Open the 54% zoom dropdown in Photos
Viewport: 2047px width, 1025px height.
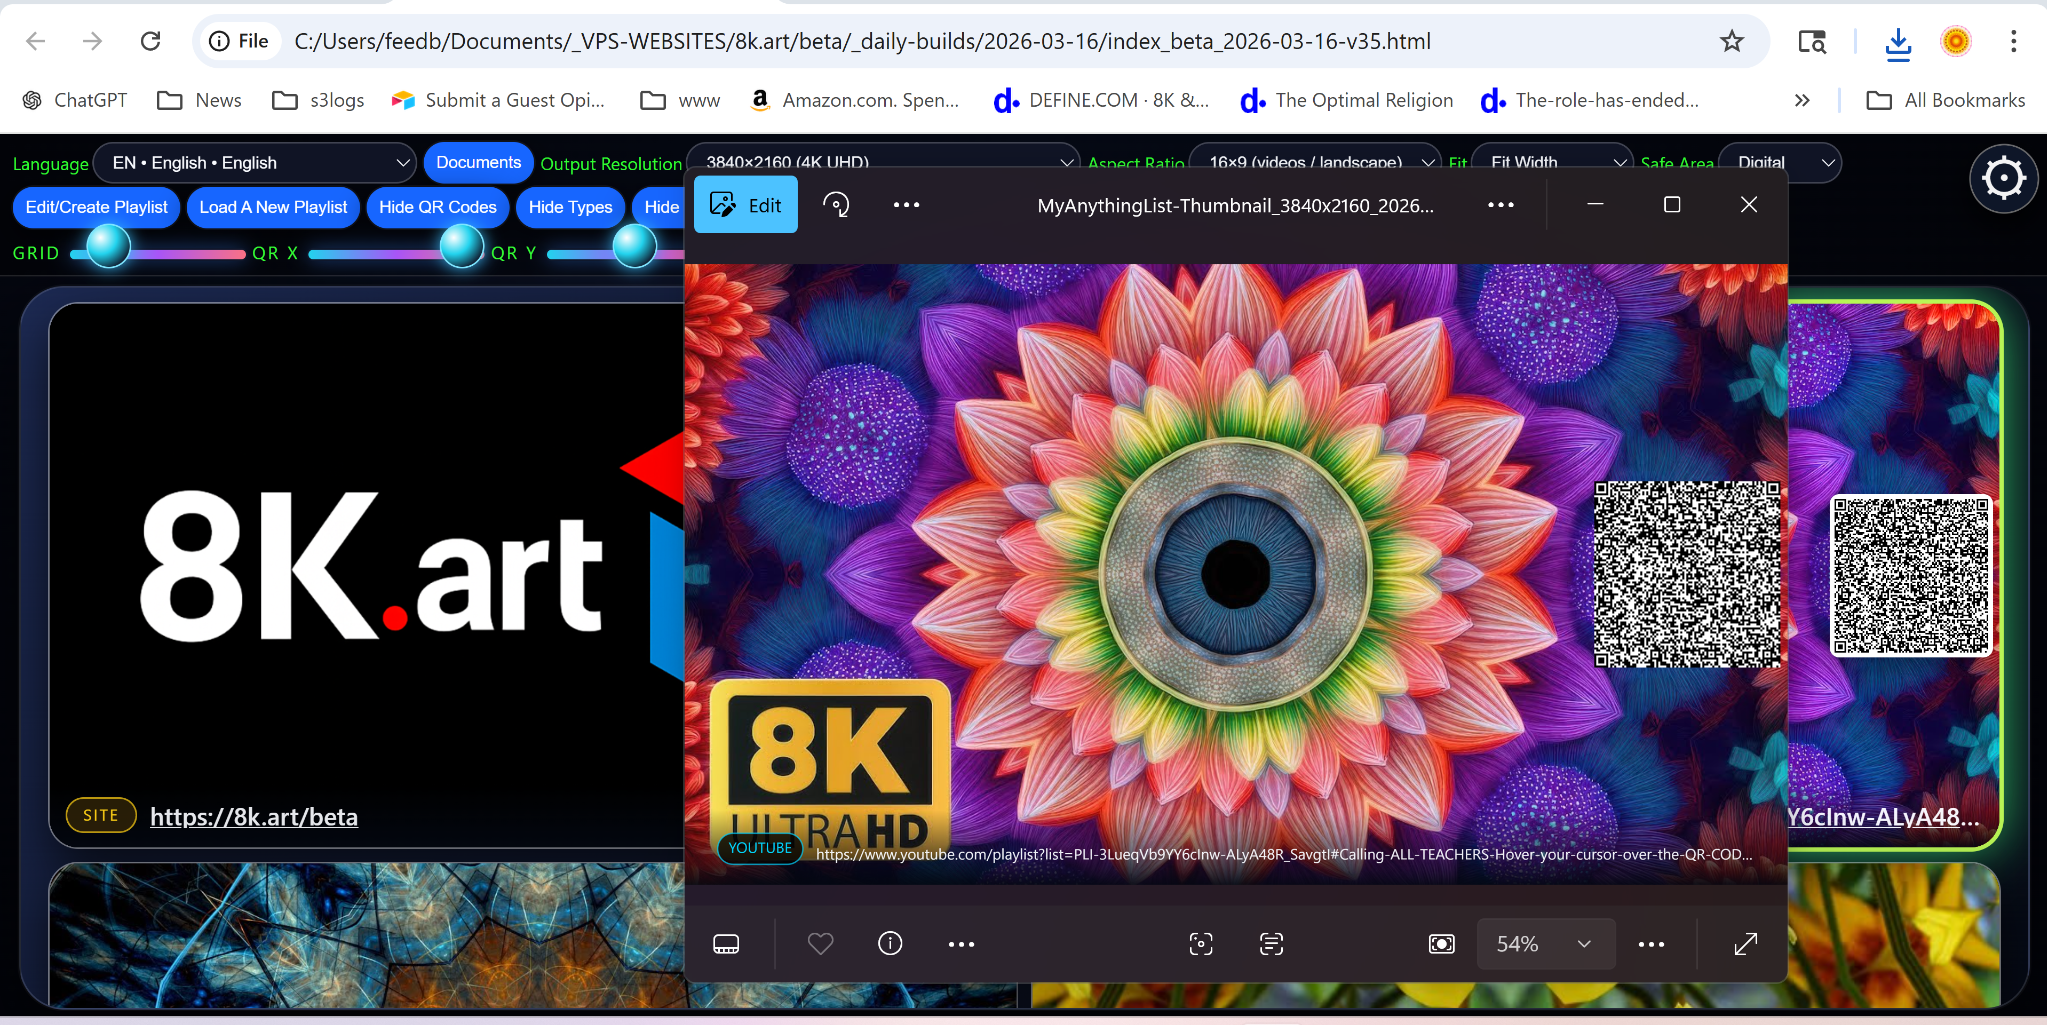(1546, 944)
